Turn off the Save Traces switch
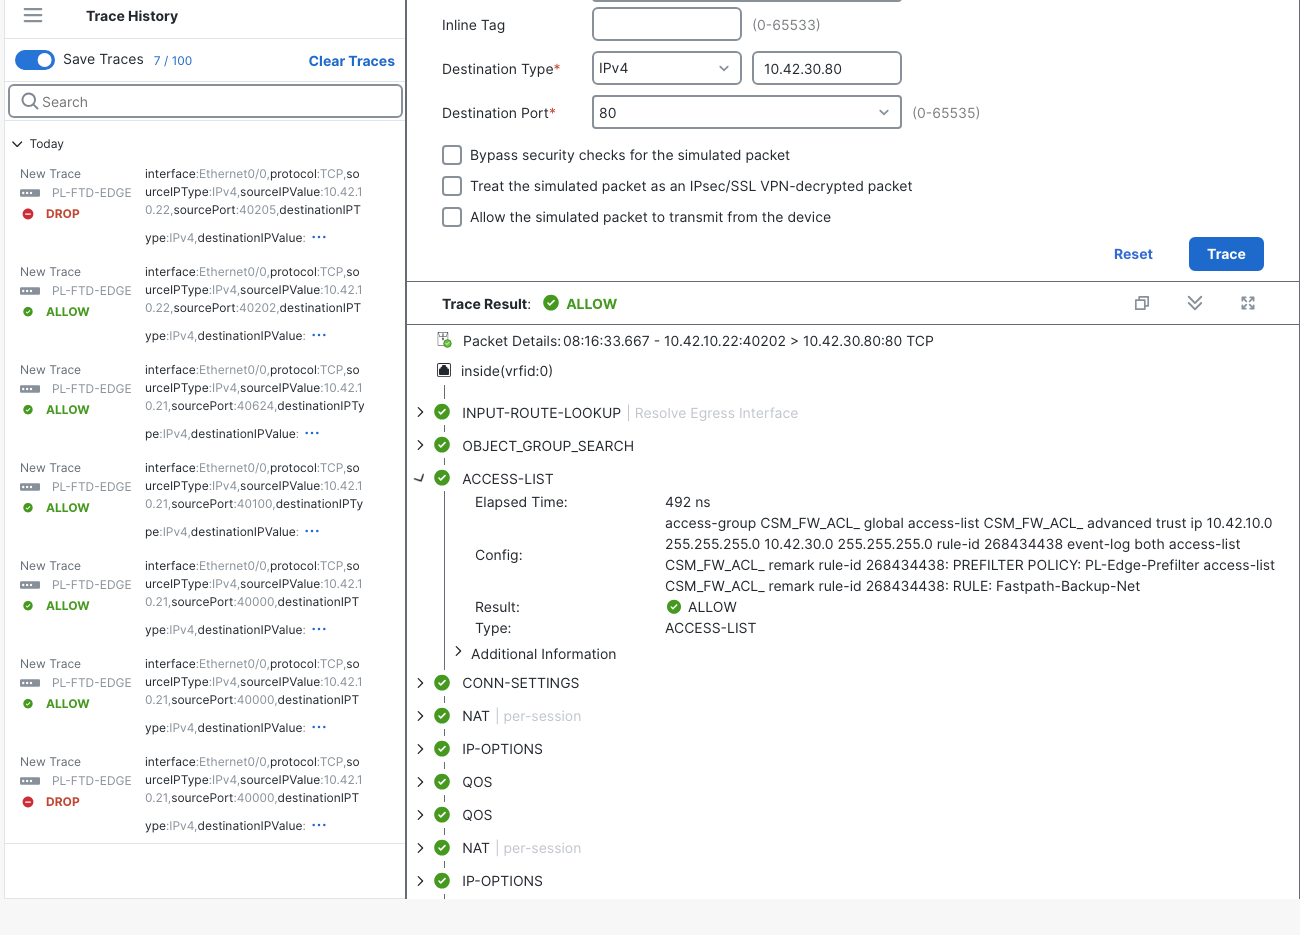 click(35, 60)
